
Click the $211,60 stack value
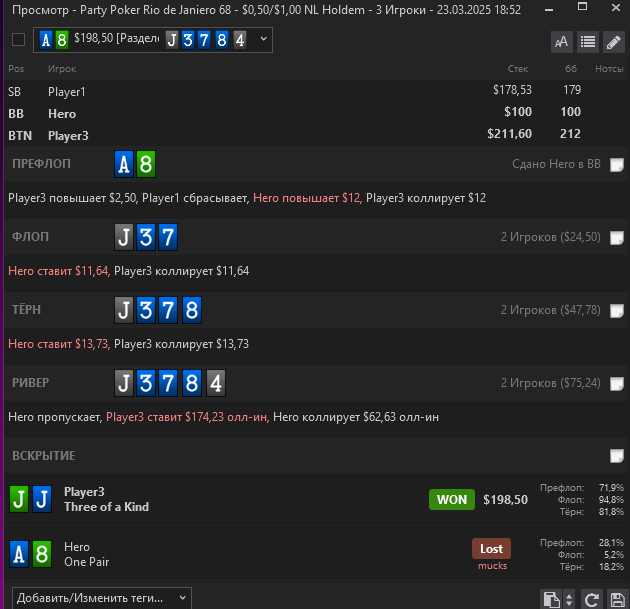509,133
